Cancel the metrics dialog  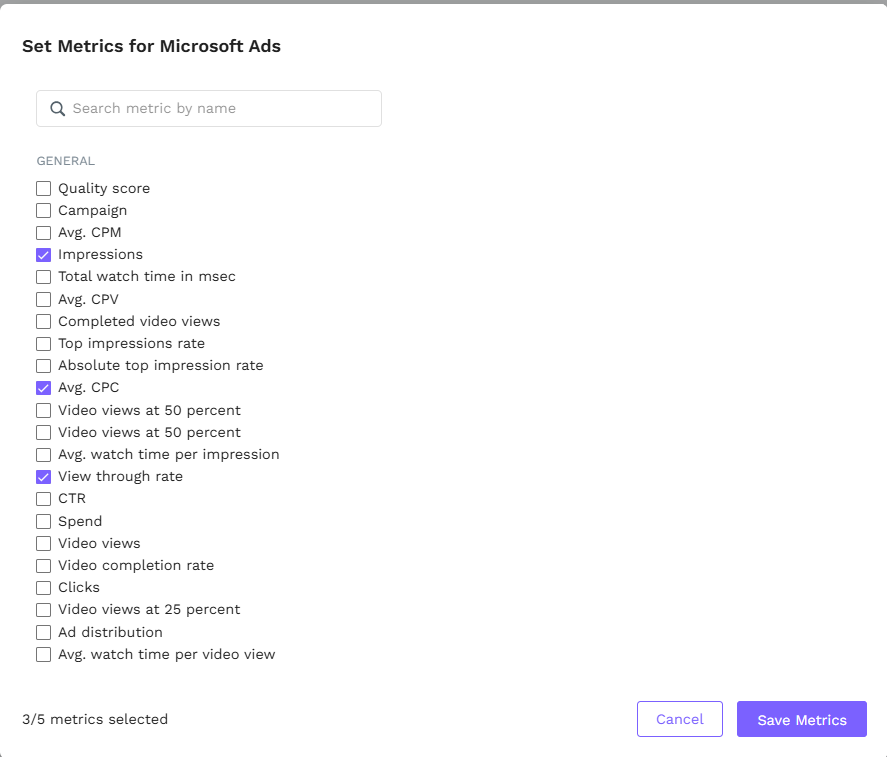coord(679,719)
